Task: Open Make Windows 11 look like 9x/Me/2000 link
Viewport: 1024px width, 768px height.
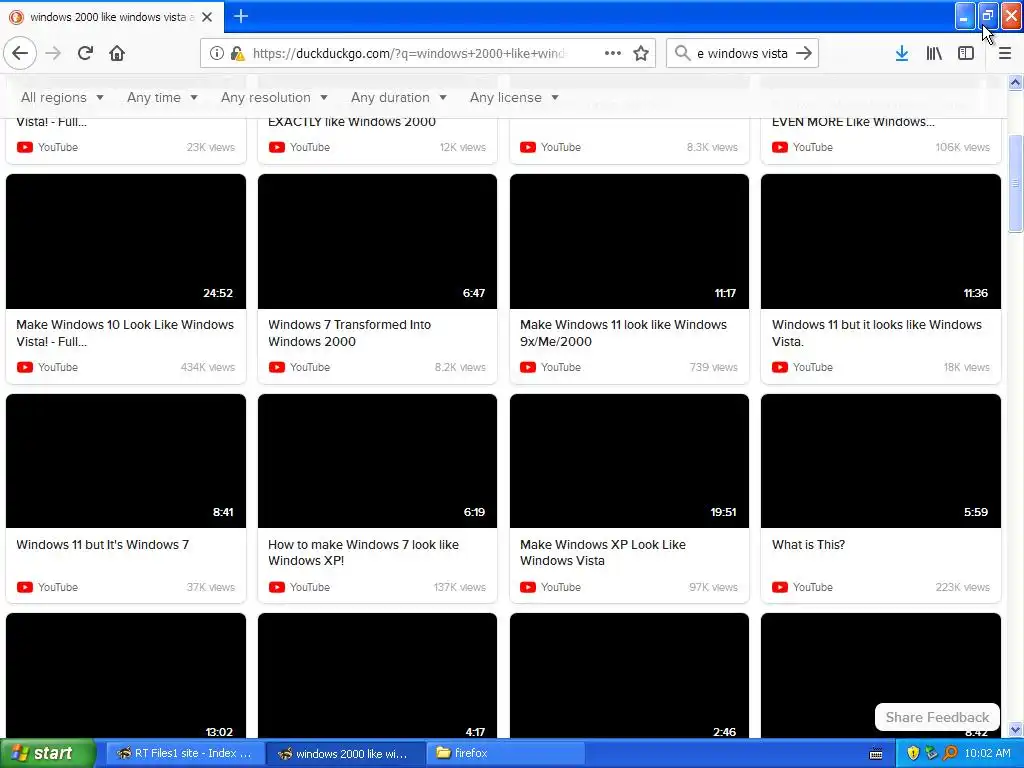Action: (x=623, y=333)
